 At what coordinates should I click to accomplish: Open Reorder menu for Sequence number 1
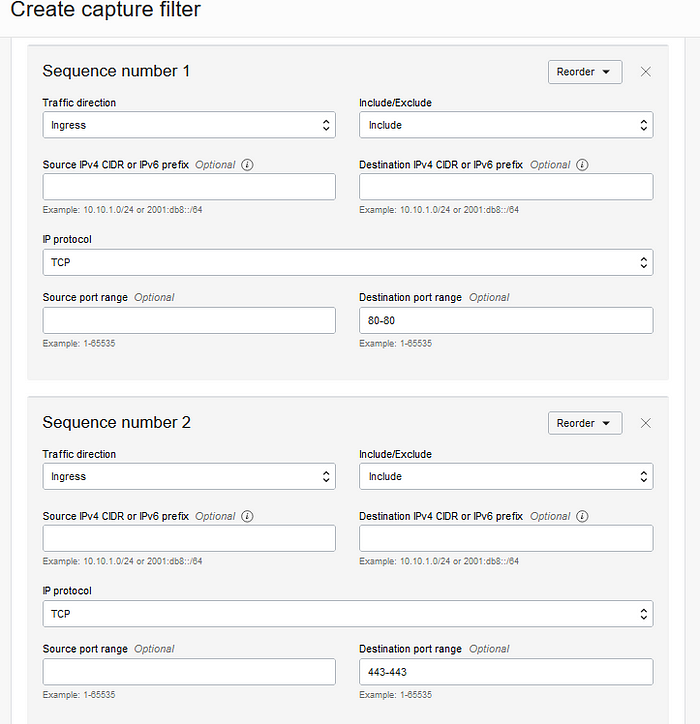pos(585,72)
